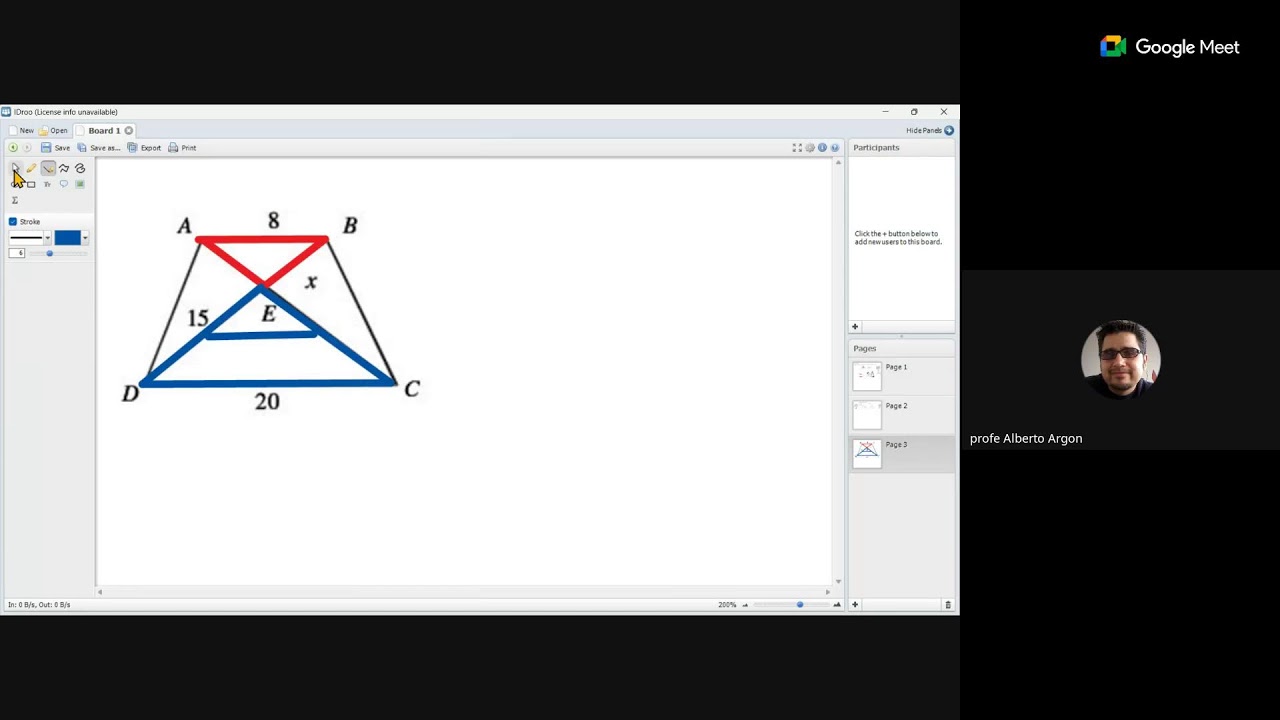Click the Google Meet logo

1170,47
